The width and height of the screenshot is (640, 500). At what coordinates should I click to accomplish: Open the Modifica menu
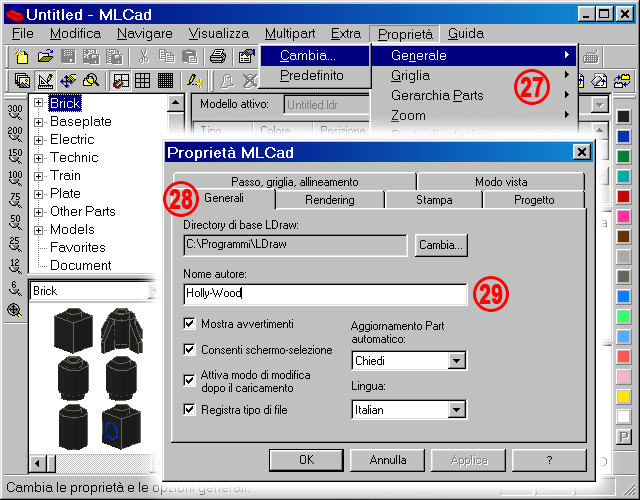pyautogui.click(x=75, y=33)
